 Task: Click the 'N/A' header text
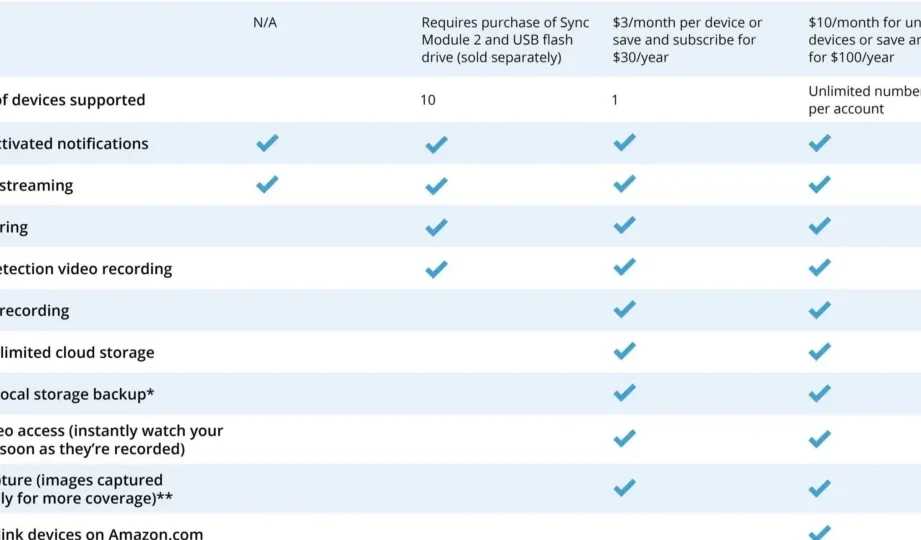(x=265, y=23)
